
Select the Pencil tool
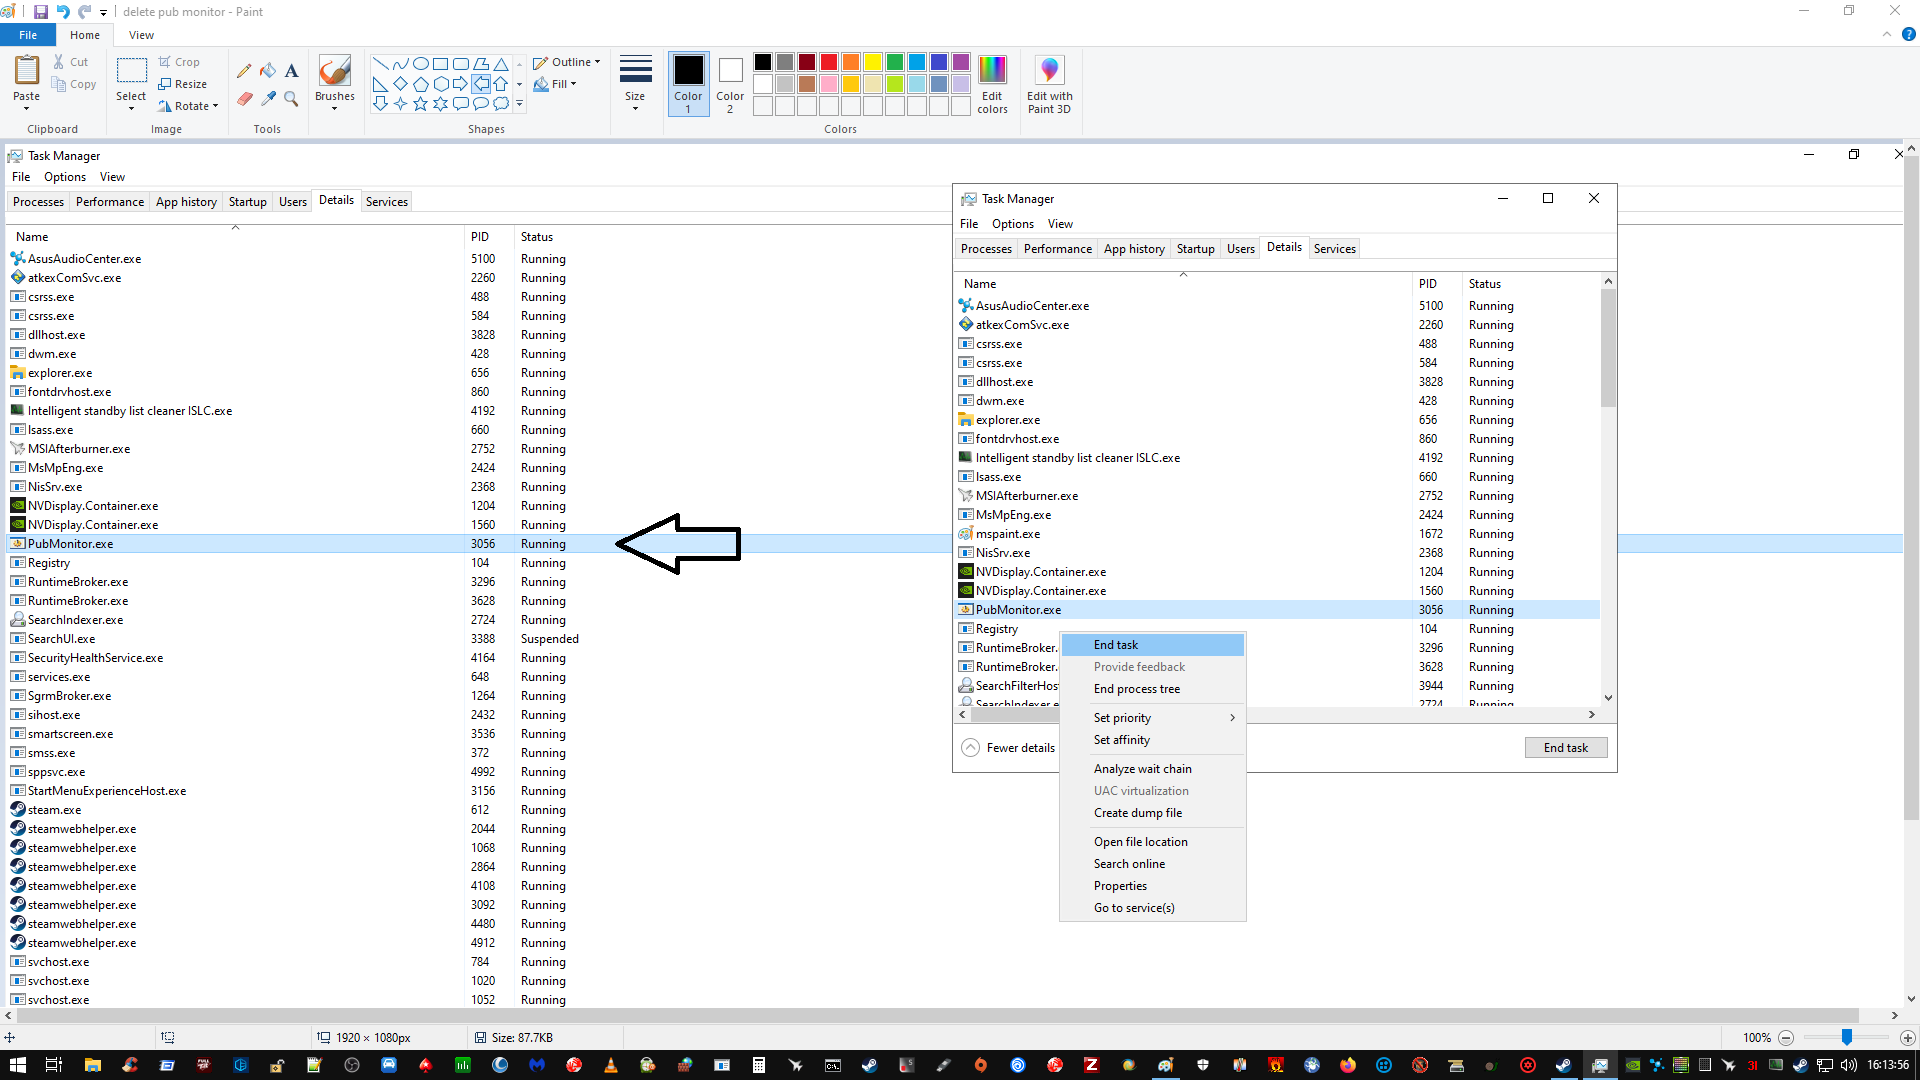[244, 71]
